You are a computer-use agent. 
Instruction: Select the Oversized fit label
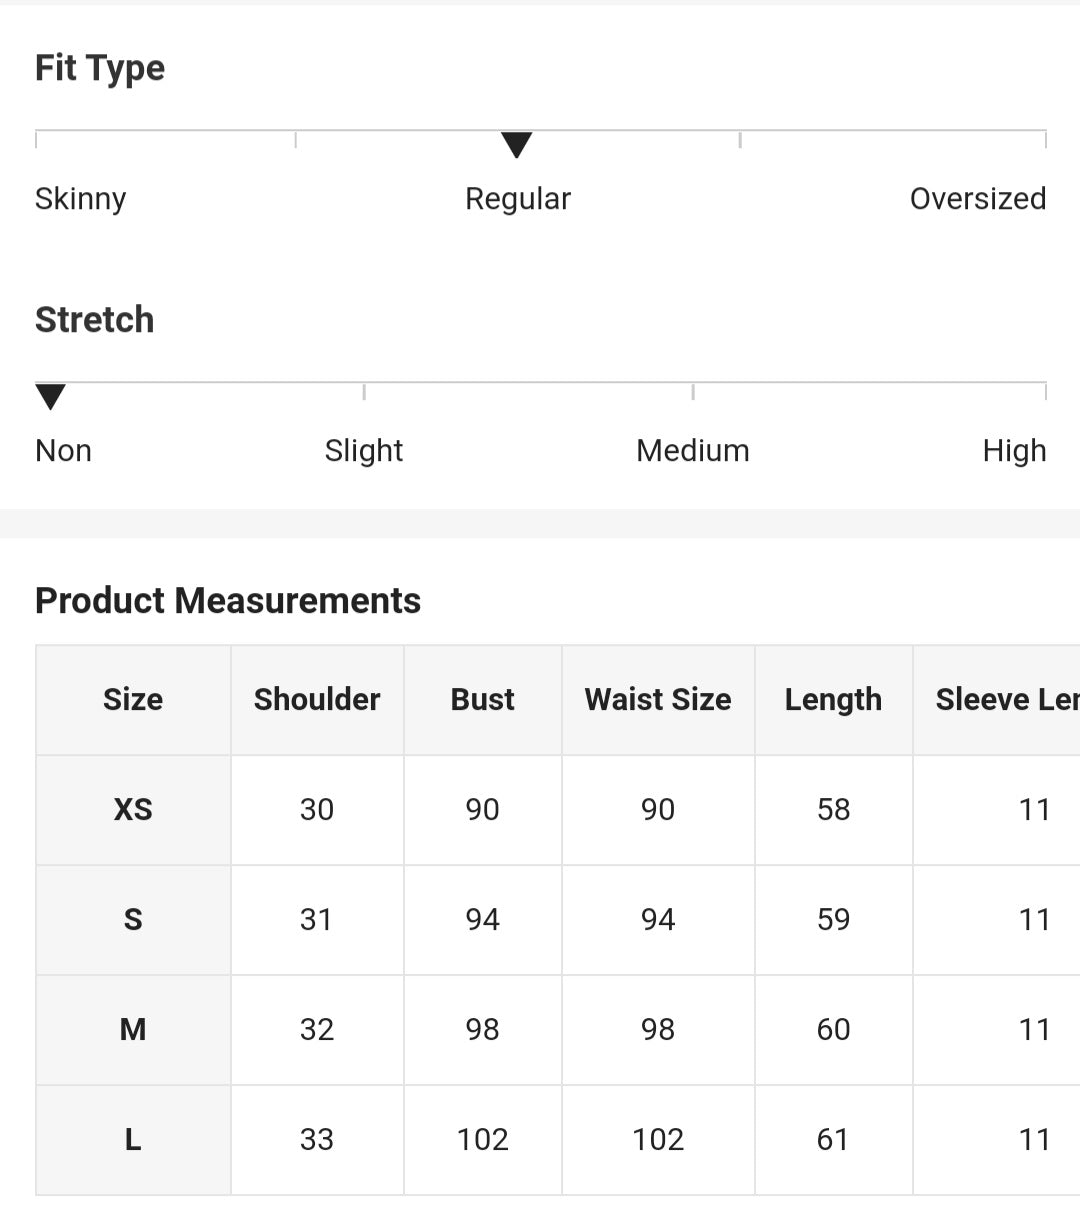tap(977, 199)
